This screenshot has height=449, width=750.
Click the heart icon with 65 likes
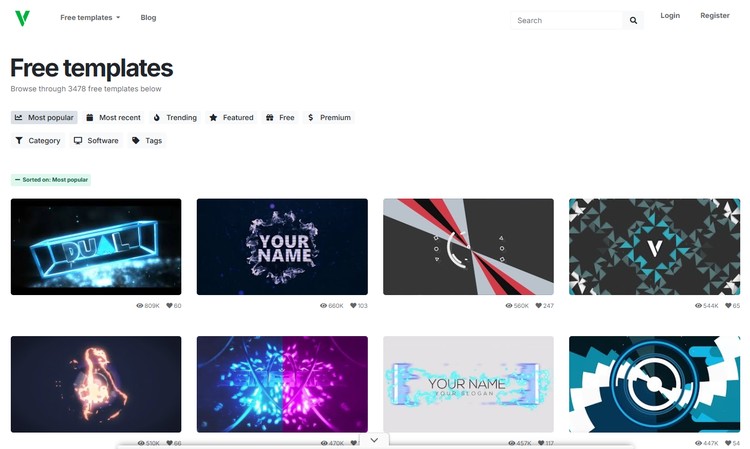(728, 306)
